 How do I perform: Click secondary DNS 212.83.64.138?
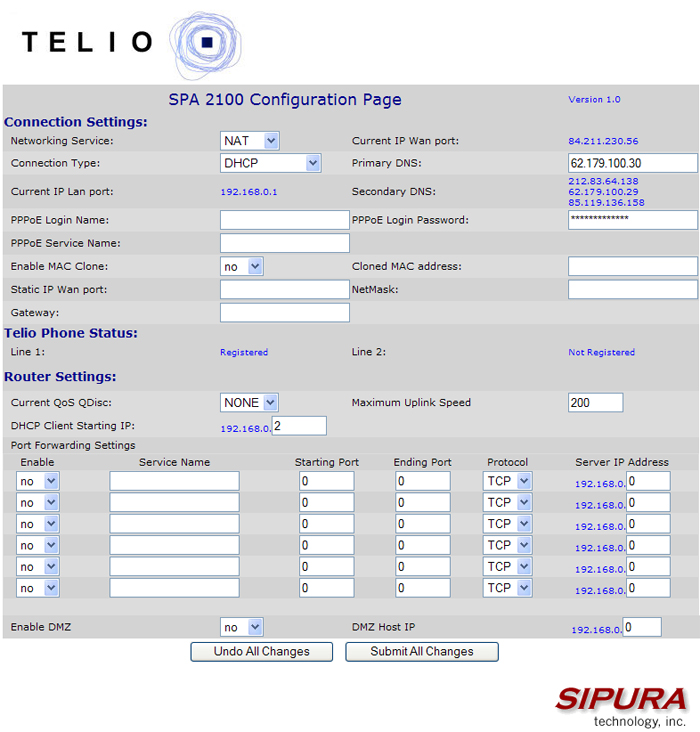(603, 181)
